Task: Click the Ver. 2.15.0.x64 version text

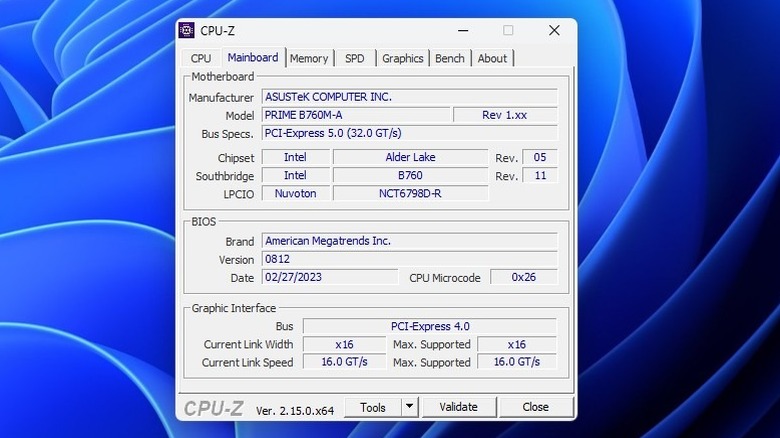Action: tap(295, 411)
